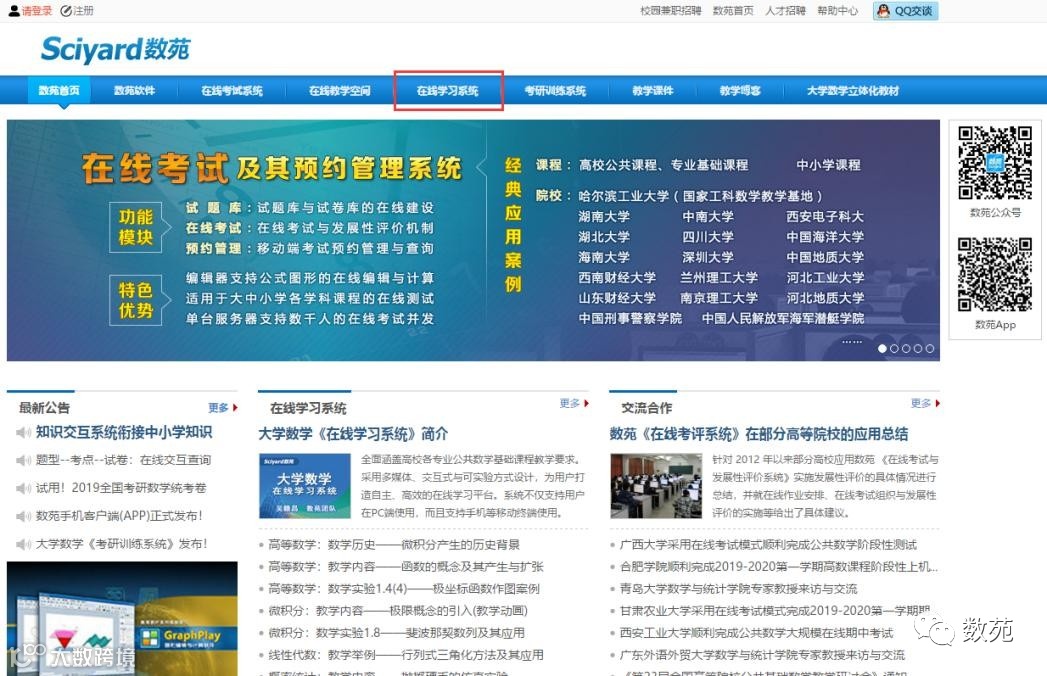Open 帮助中心 top link
1047x676 pixels.
click(837, 11)
